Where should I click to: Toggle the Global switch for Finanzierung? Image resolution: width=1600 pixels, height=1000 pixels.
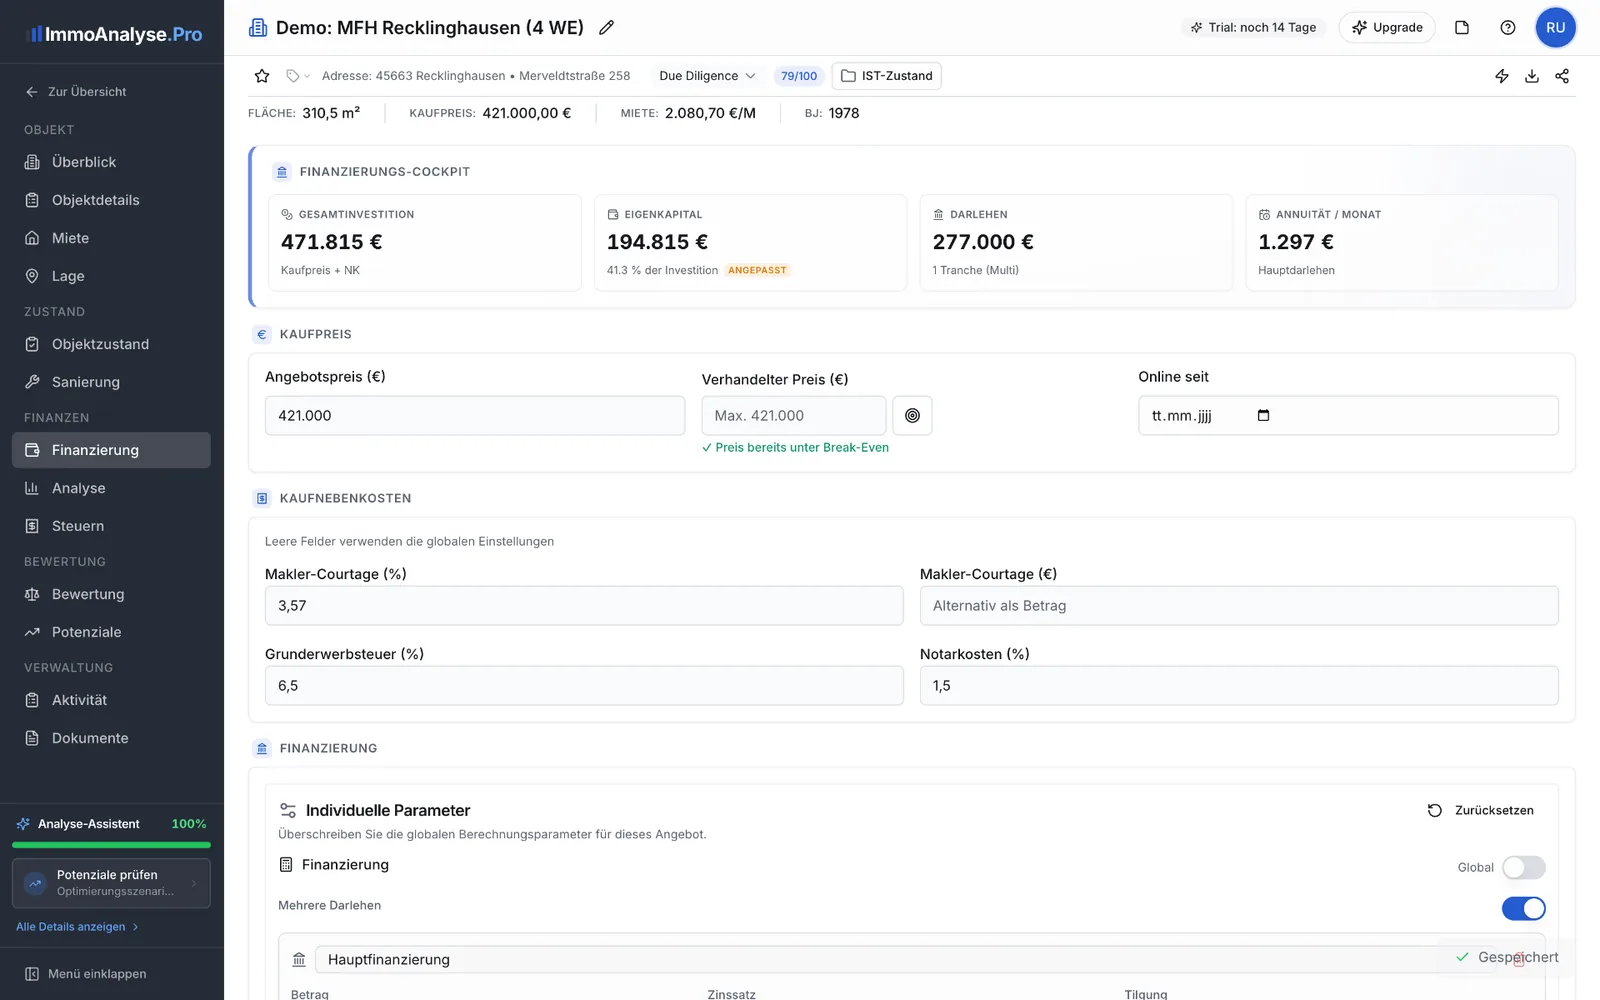tap(1524, 867)
